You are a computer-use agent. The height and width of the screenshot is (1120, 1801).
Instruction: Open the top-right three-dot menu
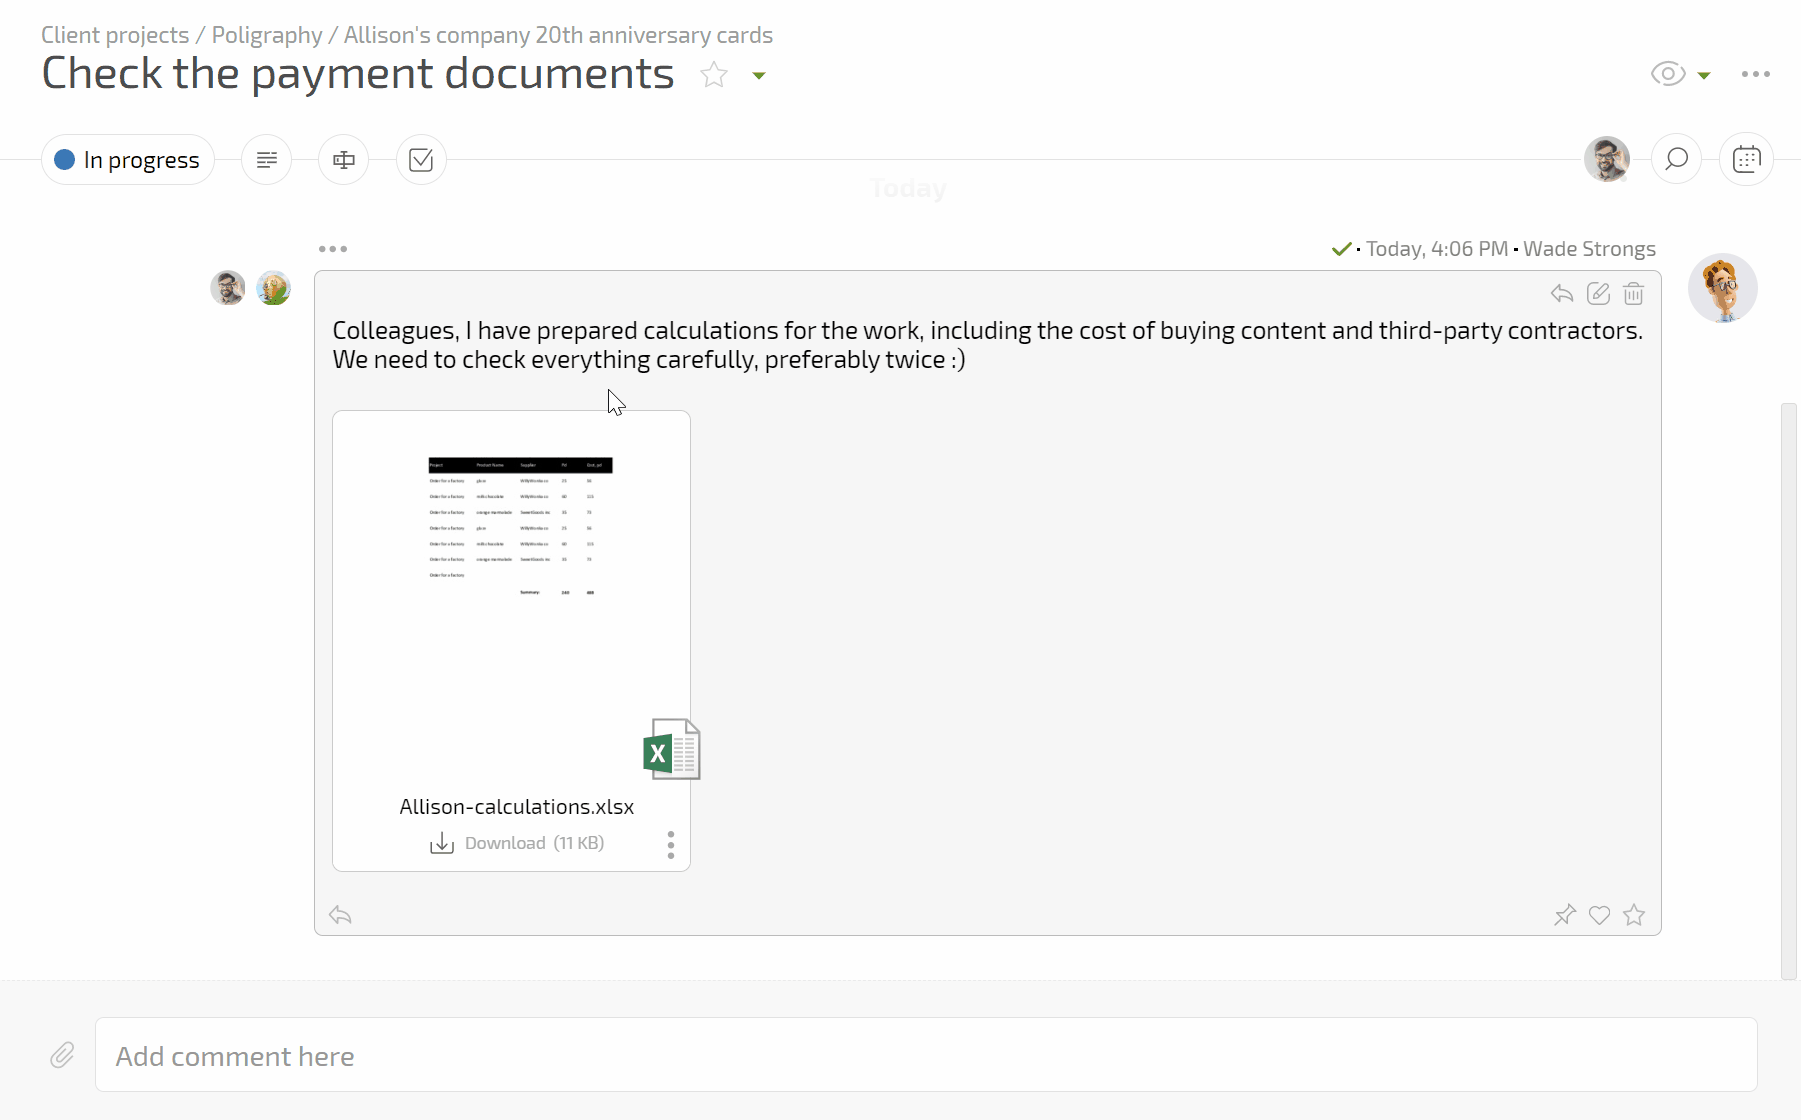coord(1755,74)
